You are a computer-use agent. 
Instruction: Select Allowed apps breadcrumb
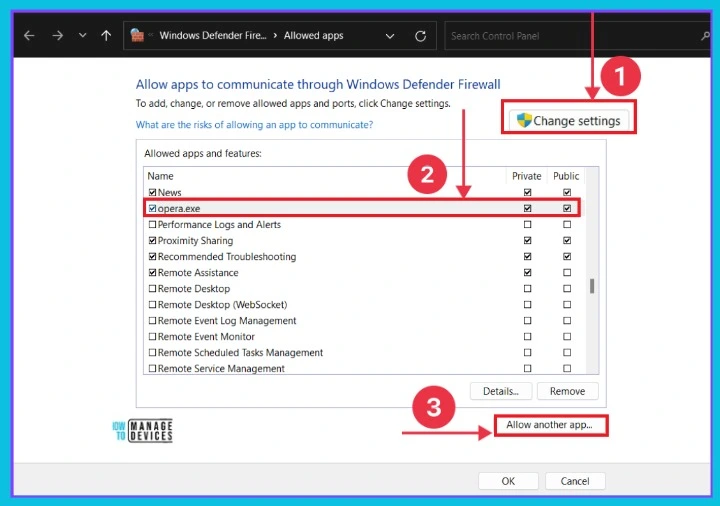[313, 35]
